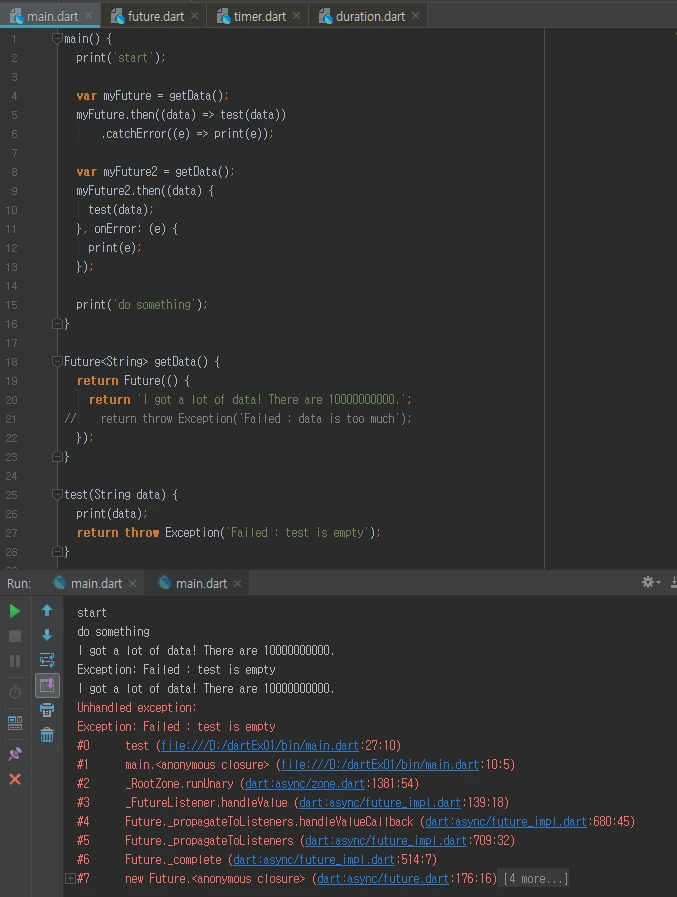Close the run session with the red X
The height and width of the screenshot is (897, 677).
pyautogui.click(x=15, y=779)
